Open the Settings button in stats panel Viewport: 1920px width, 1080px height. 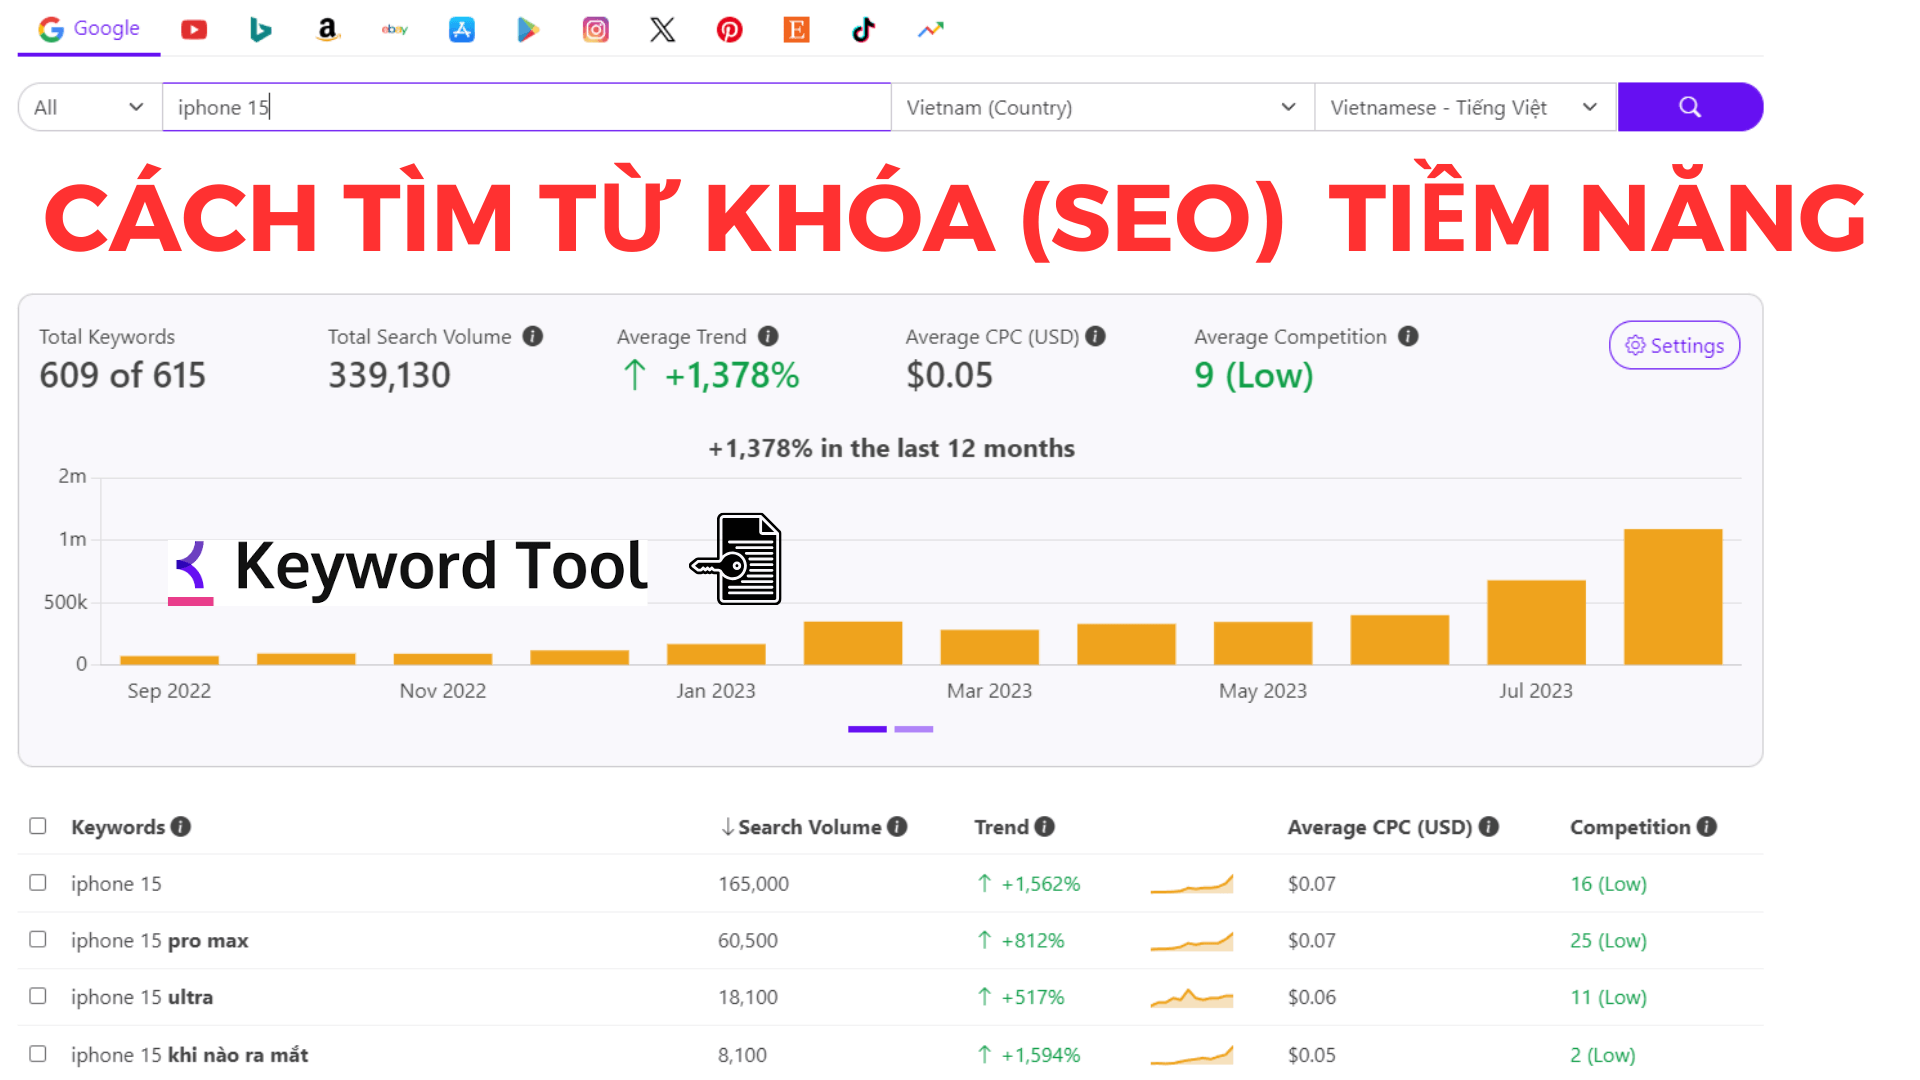(x=1674, y=345)
